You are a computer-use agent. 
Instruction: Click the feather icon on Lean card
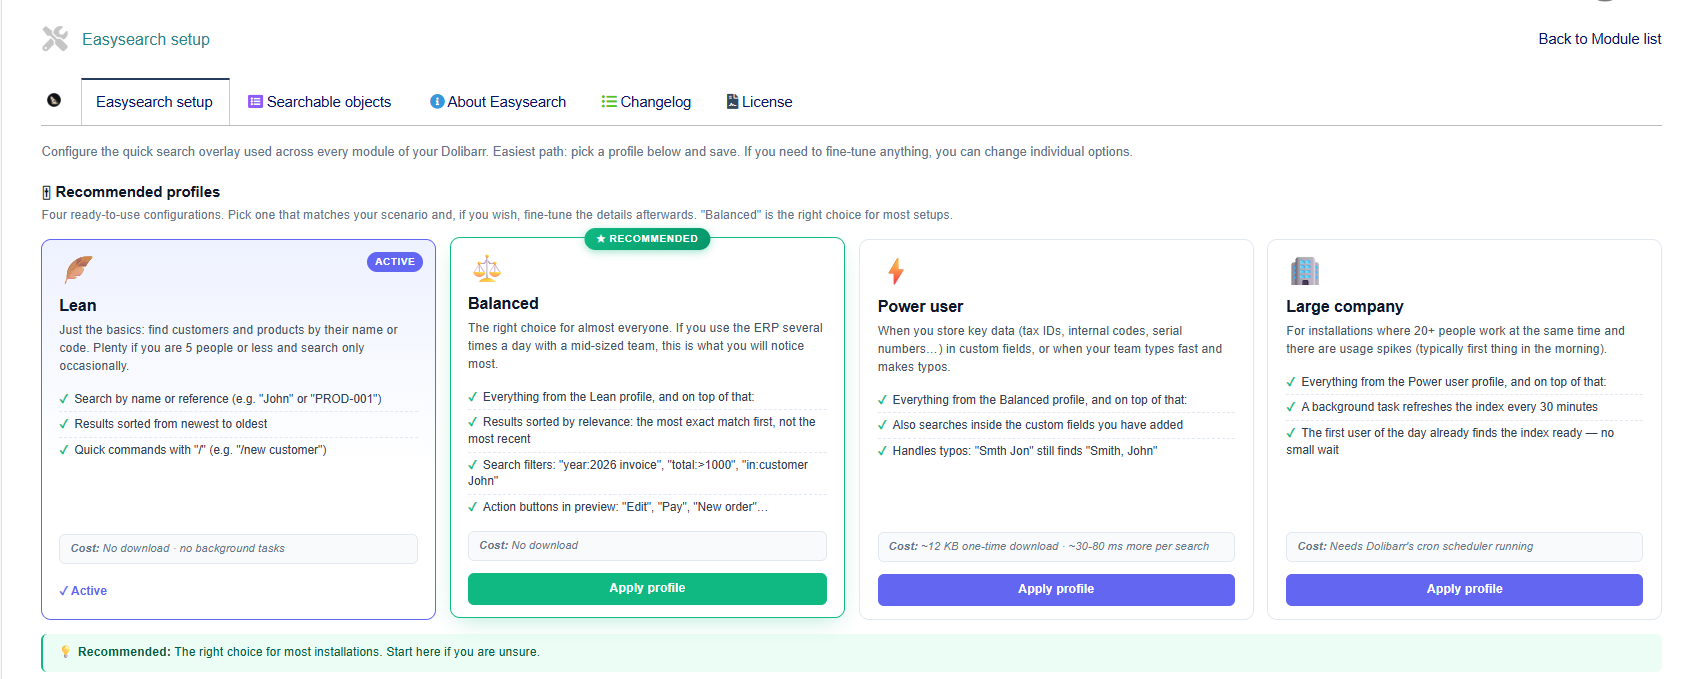(x=78, y=269)
